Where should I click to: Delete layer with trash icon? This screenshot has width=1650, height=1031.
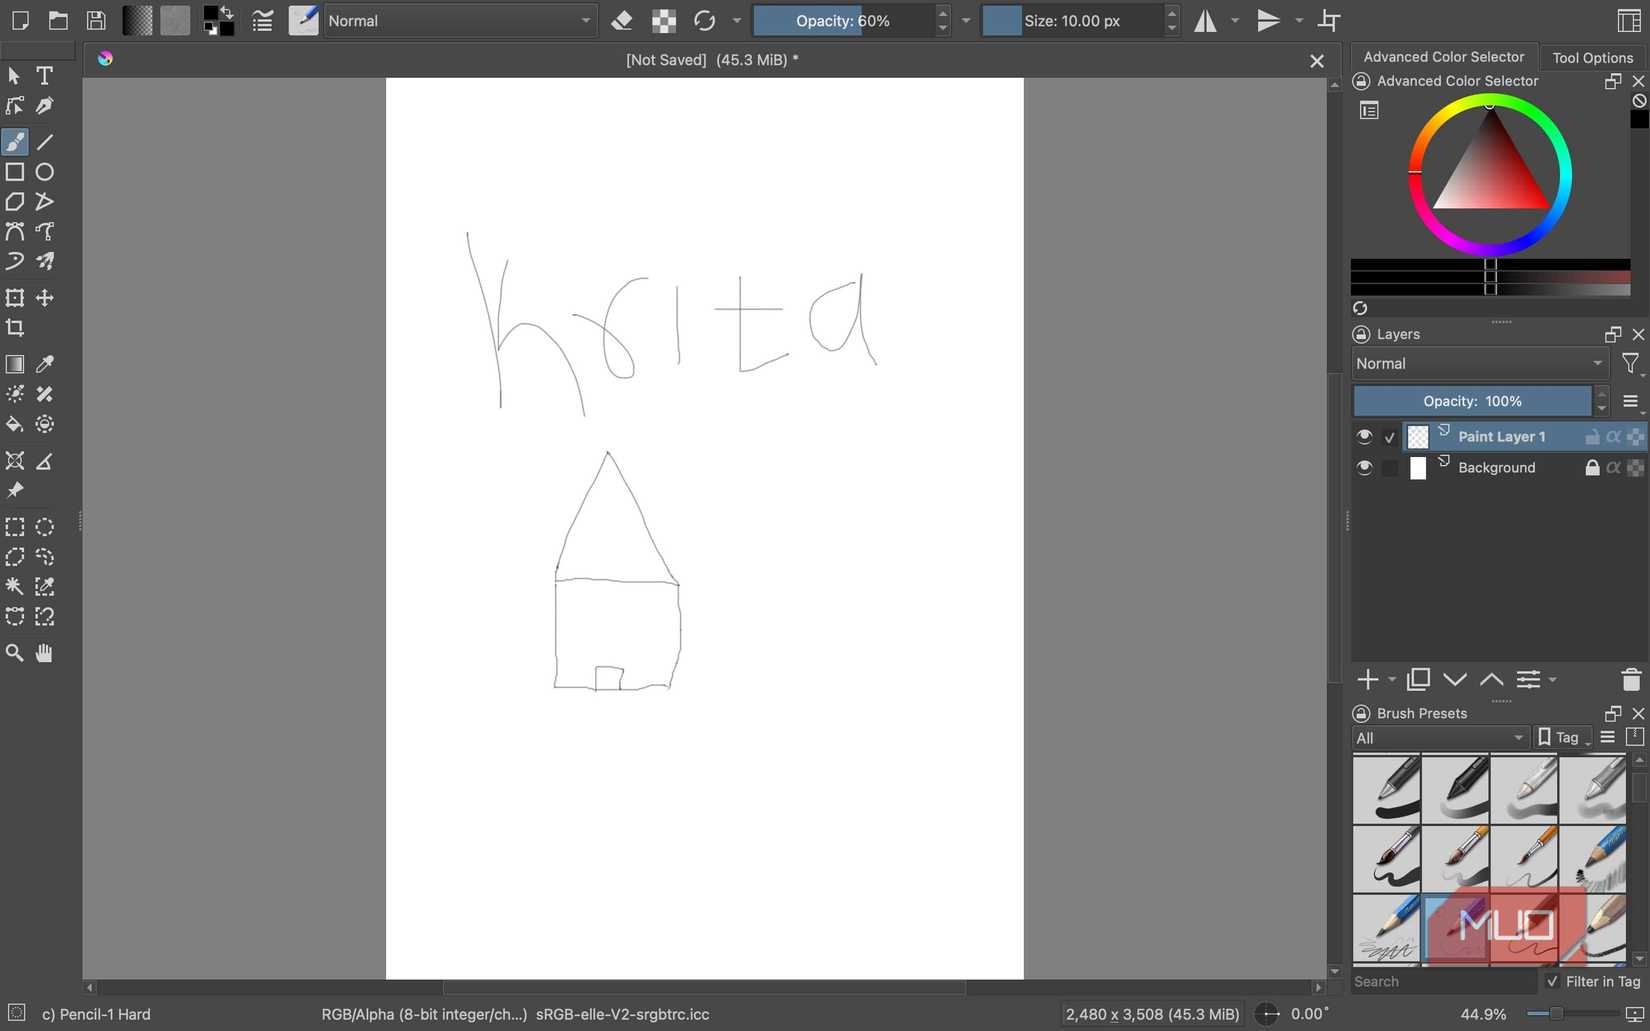(x=1630, y=680)
